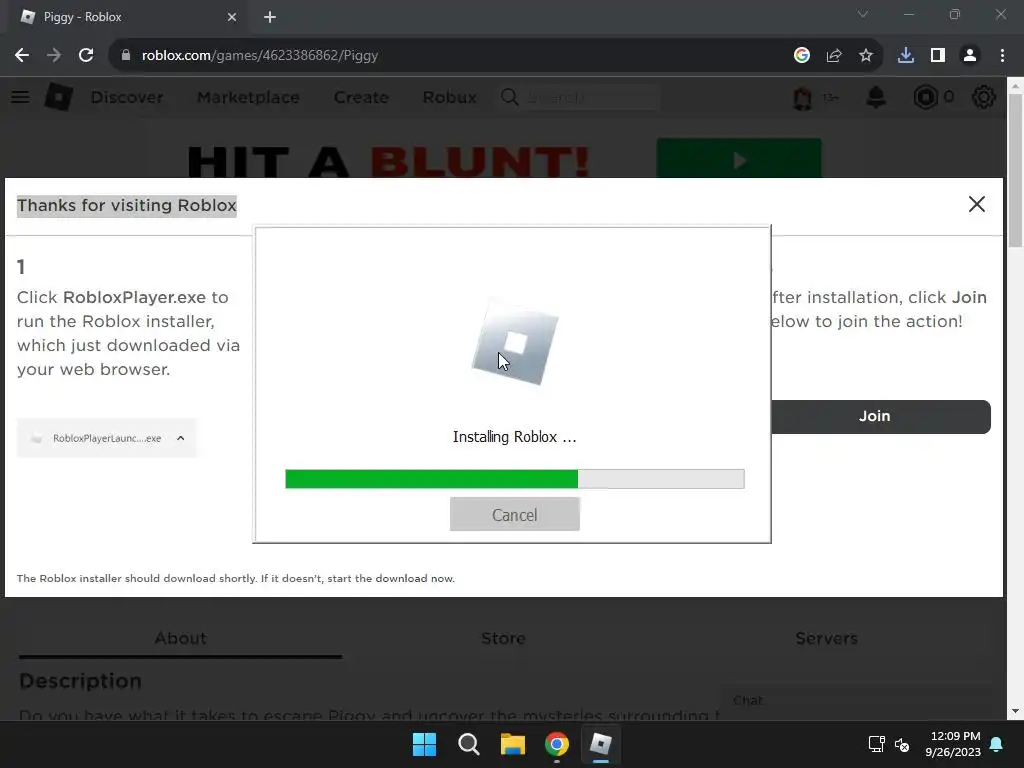Open Chrome three-dot menu

point(1002,56)
